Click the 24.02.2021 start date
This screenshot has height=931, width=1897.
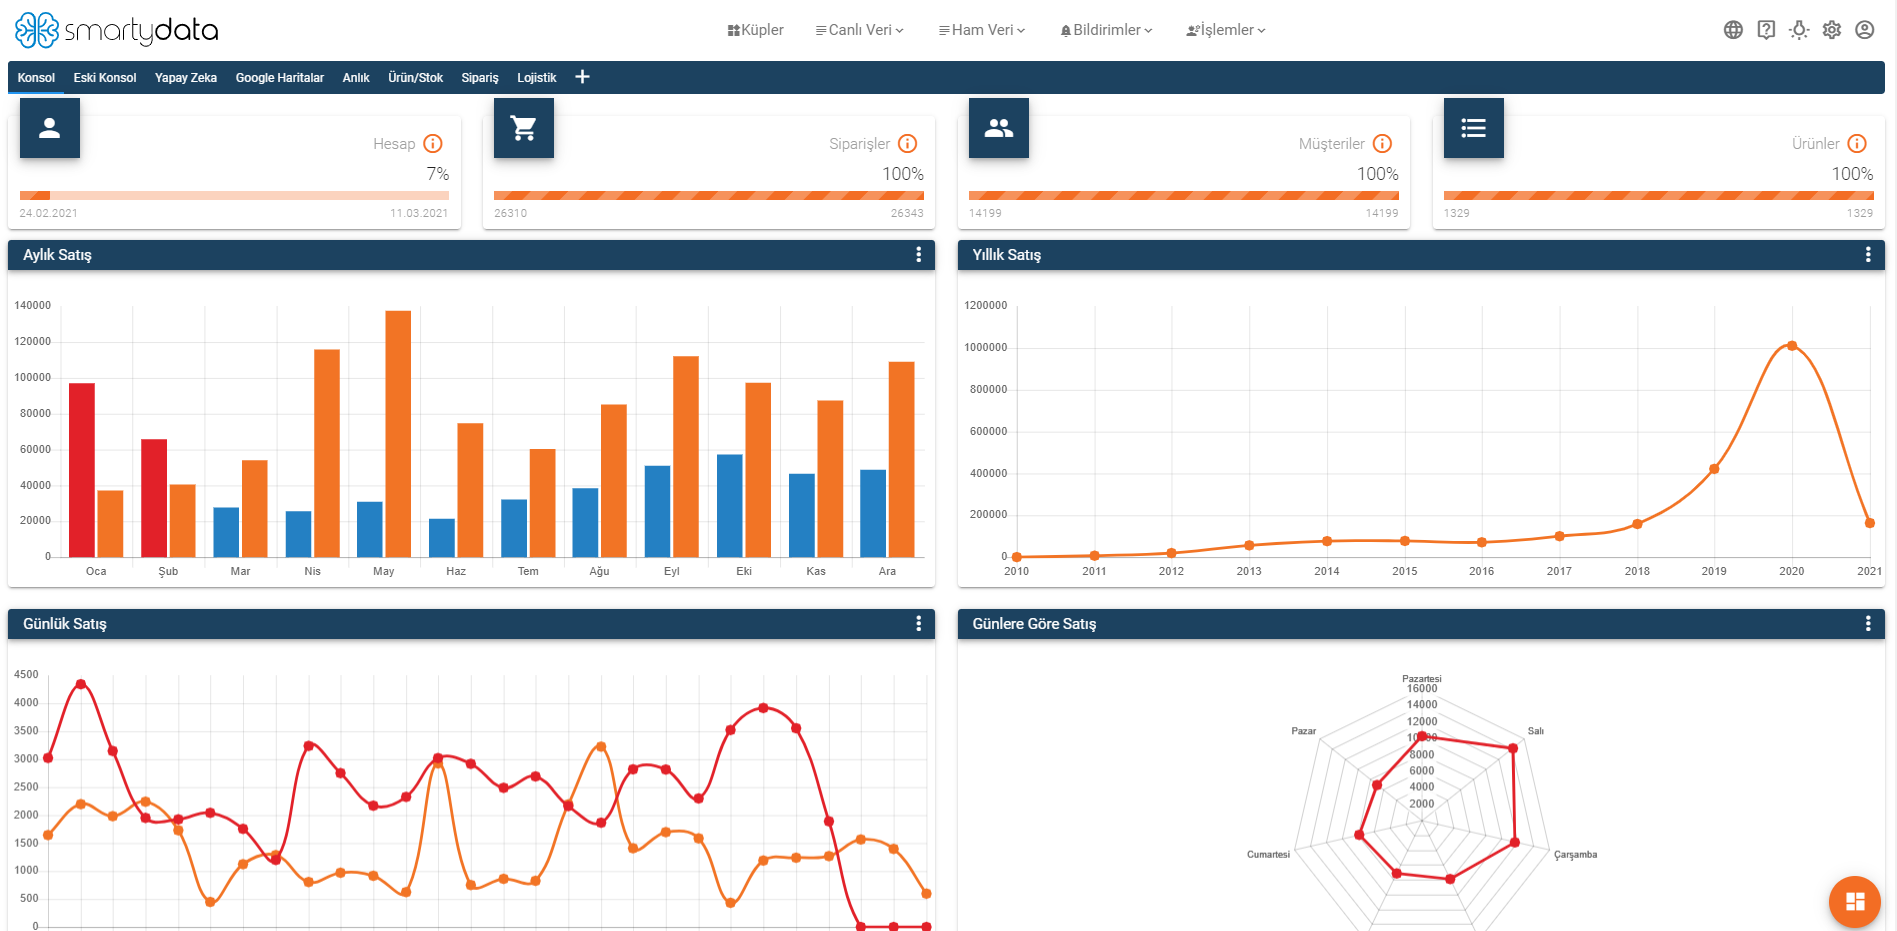[x=48, y=213]
